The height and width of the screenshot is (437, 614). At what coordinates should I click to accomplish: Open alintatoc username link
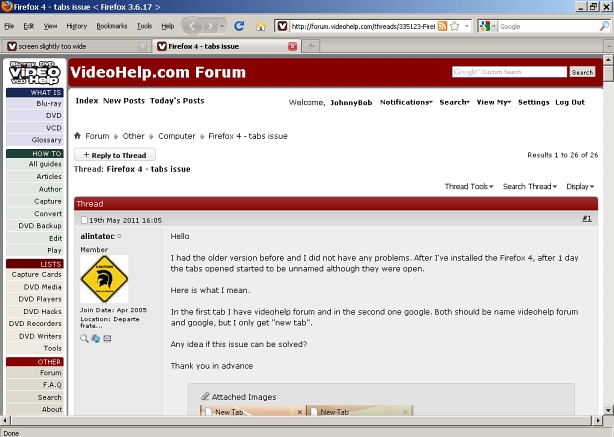coord(98,236)
